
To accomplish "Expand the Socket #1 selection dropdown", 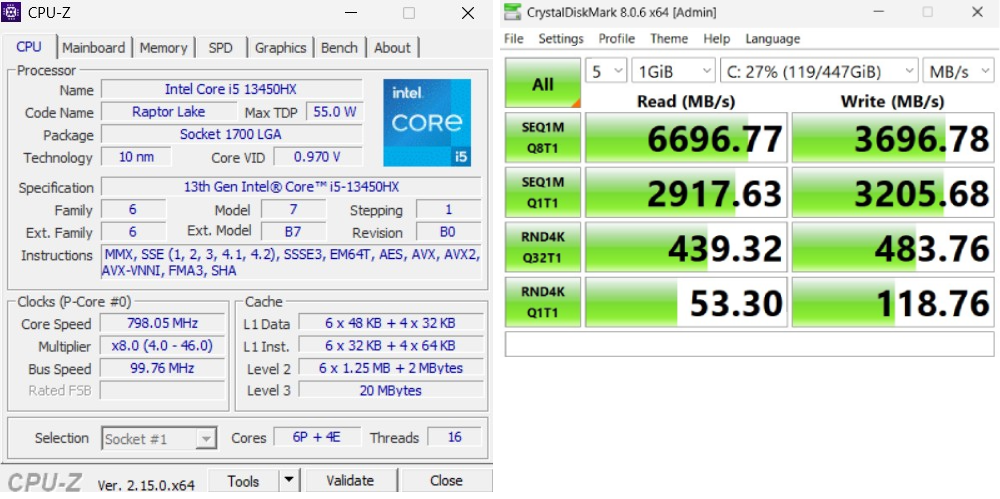I will coord(160,438).
